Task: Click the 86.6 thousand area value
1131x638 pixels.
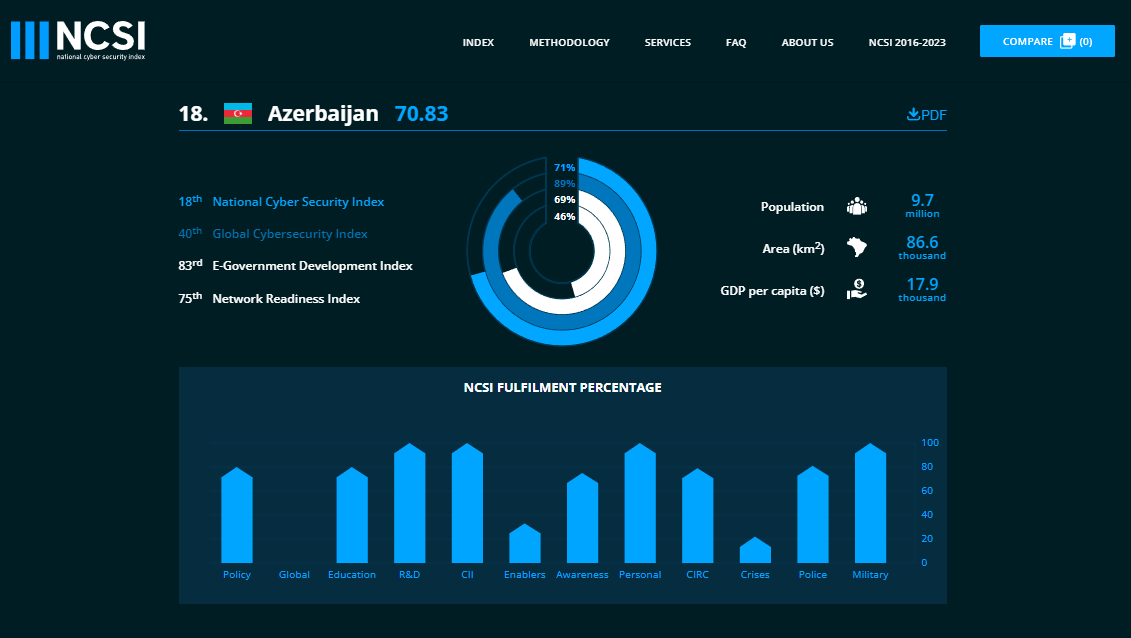Action: click(x=922, y=247)
